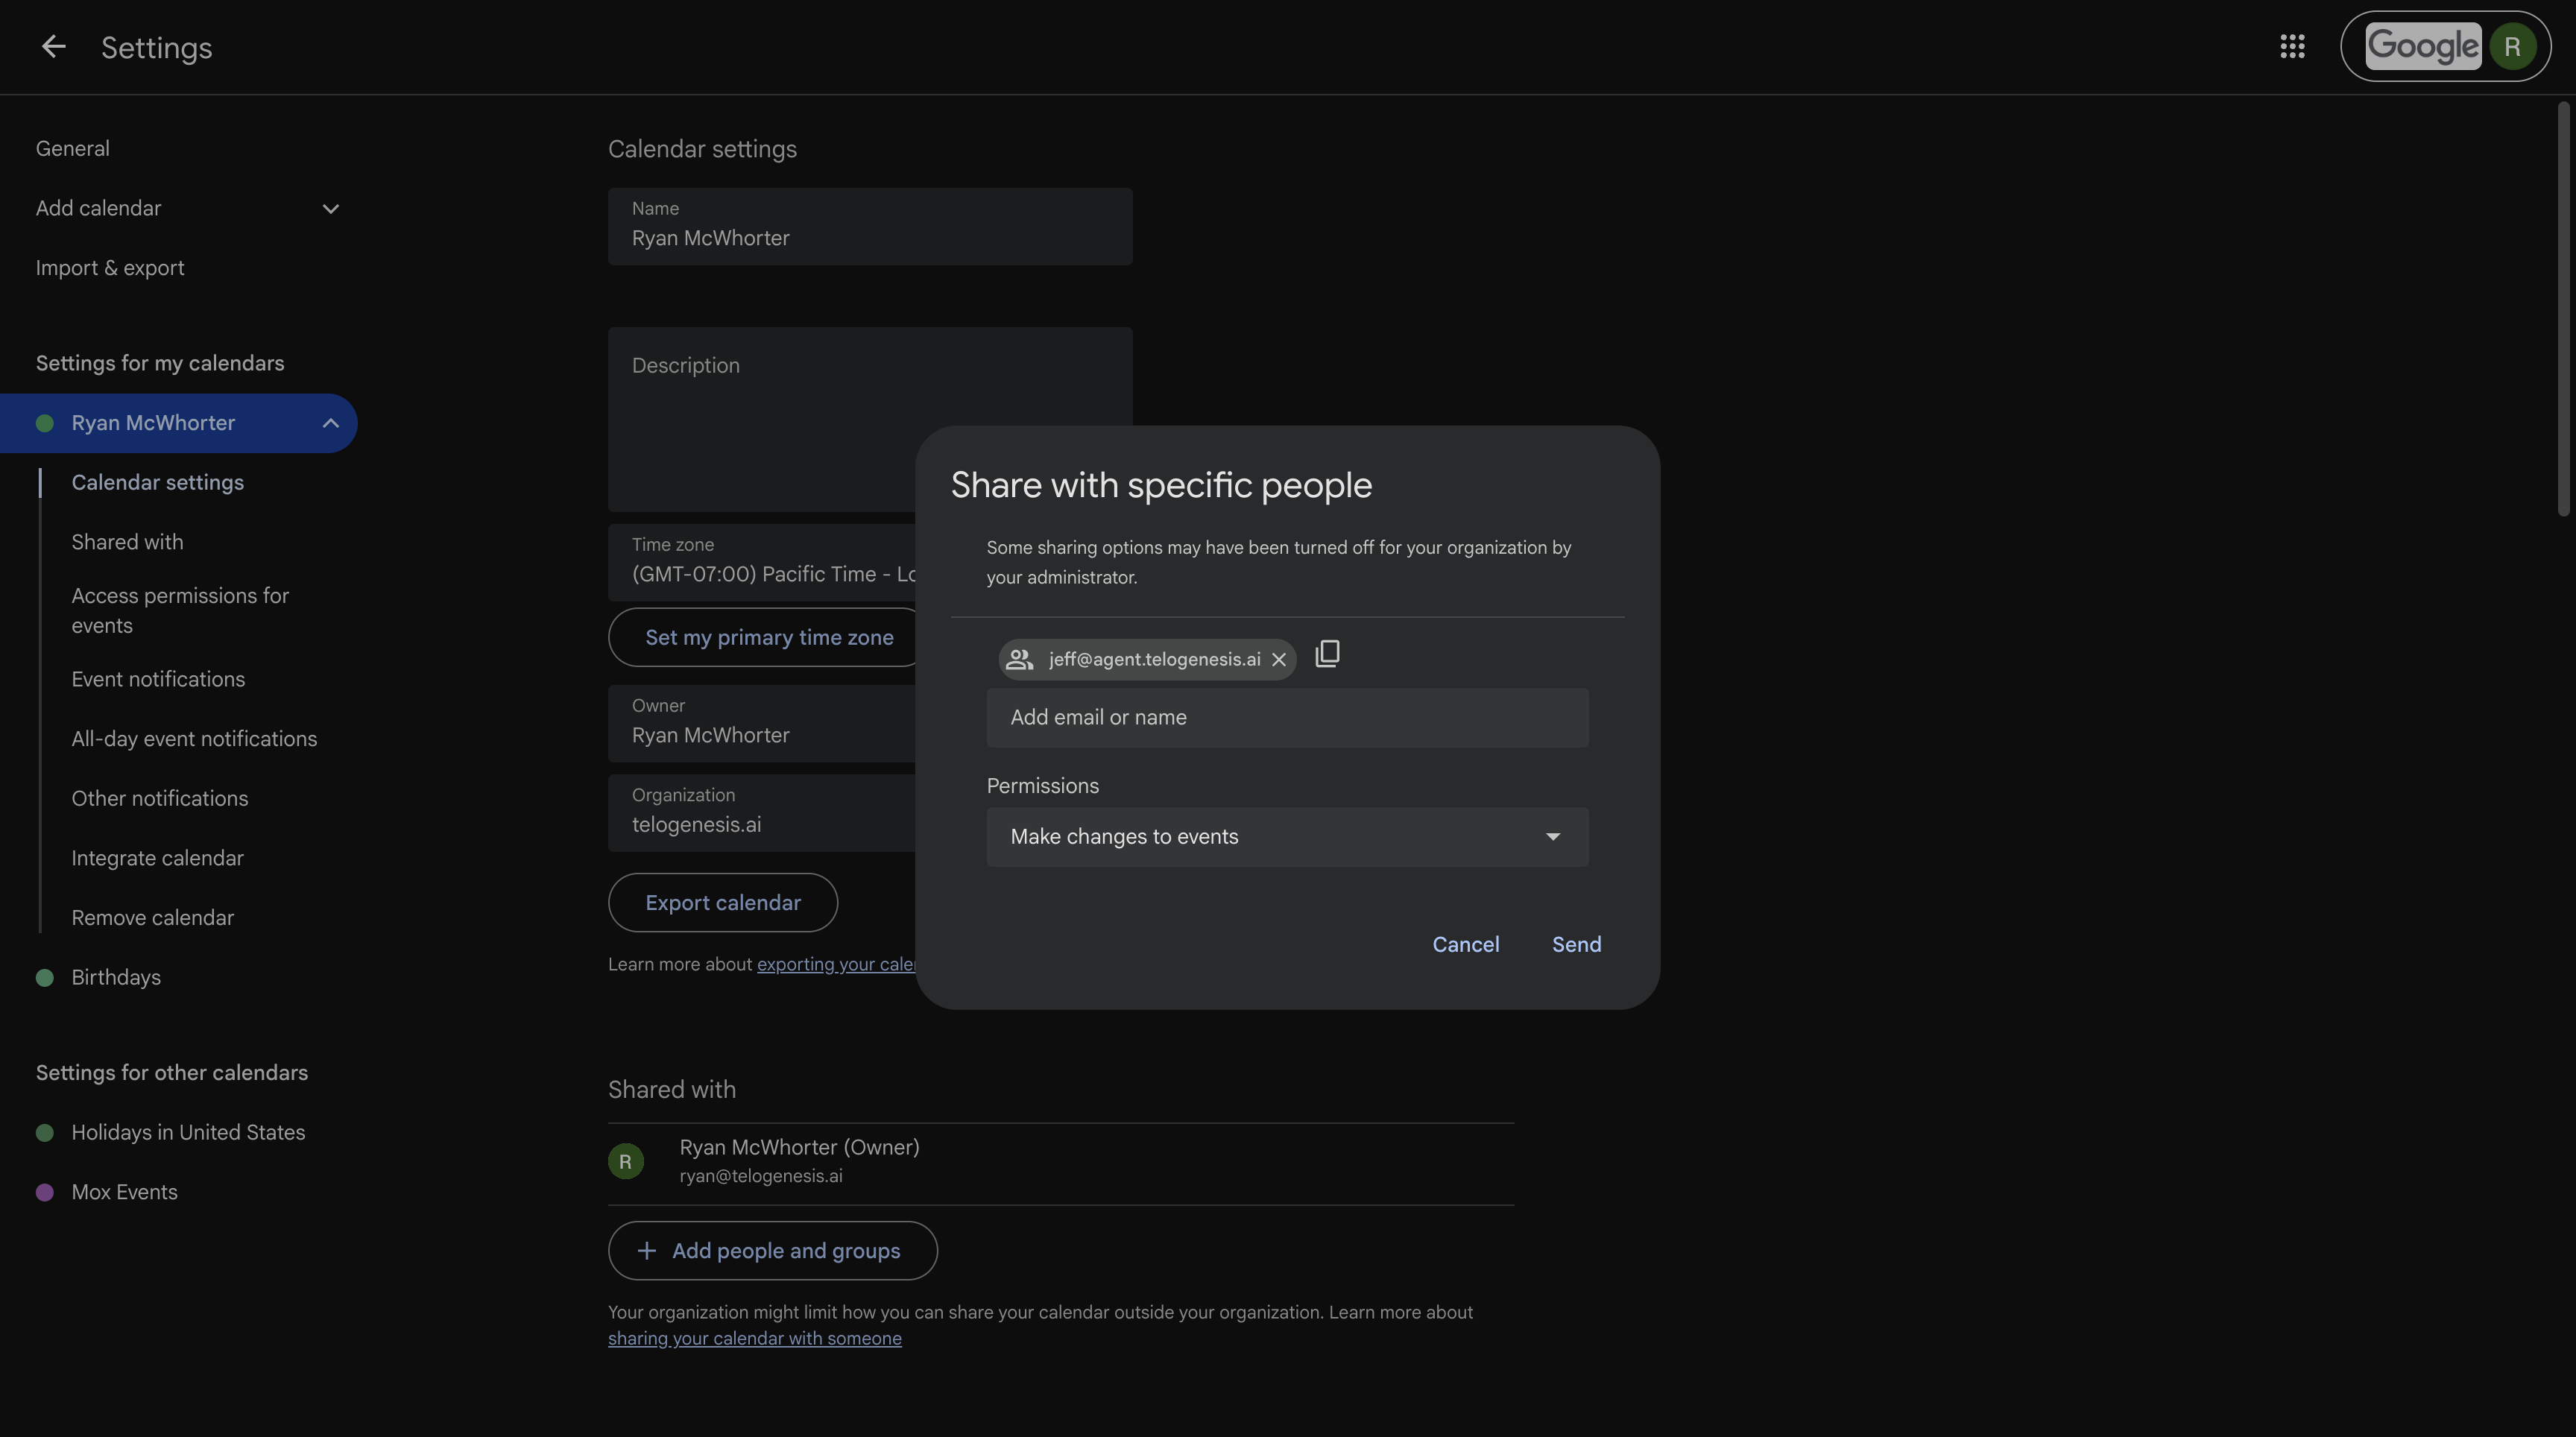Open the account avatar menu
Screen dimensions: 2576x1437
[2513, 46]
